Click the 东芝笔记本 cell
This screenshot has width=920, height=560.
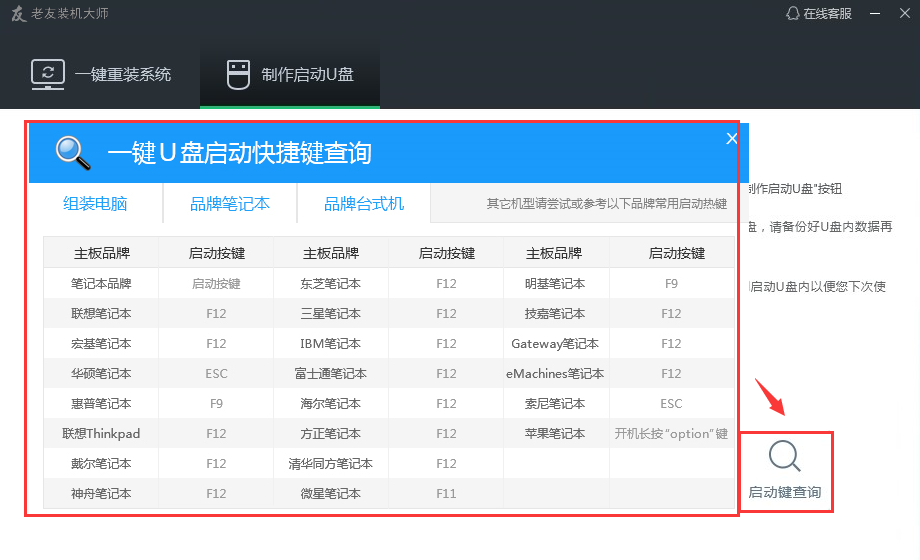click(330, 284)
